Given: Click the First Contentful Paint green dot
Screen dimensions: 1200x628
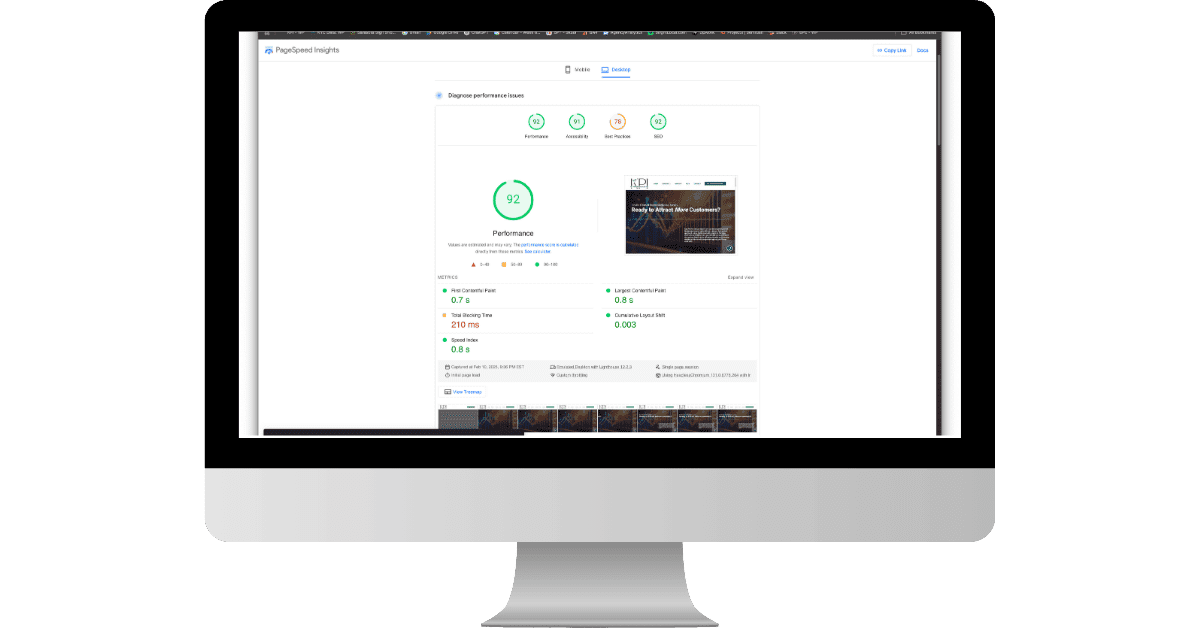Looking at the screenshot, I should coord(444,290).
